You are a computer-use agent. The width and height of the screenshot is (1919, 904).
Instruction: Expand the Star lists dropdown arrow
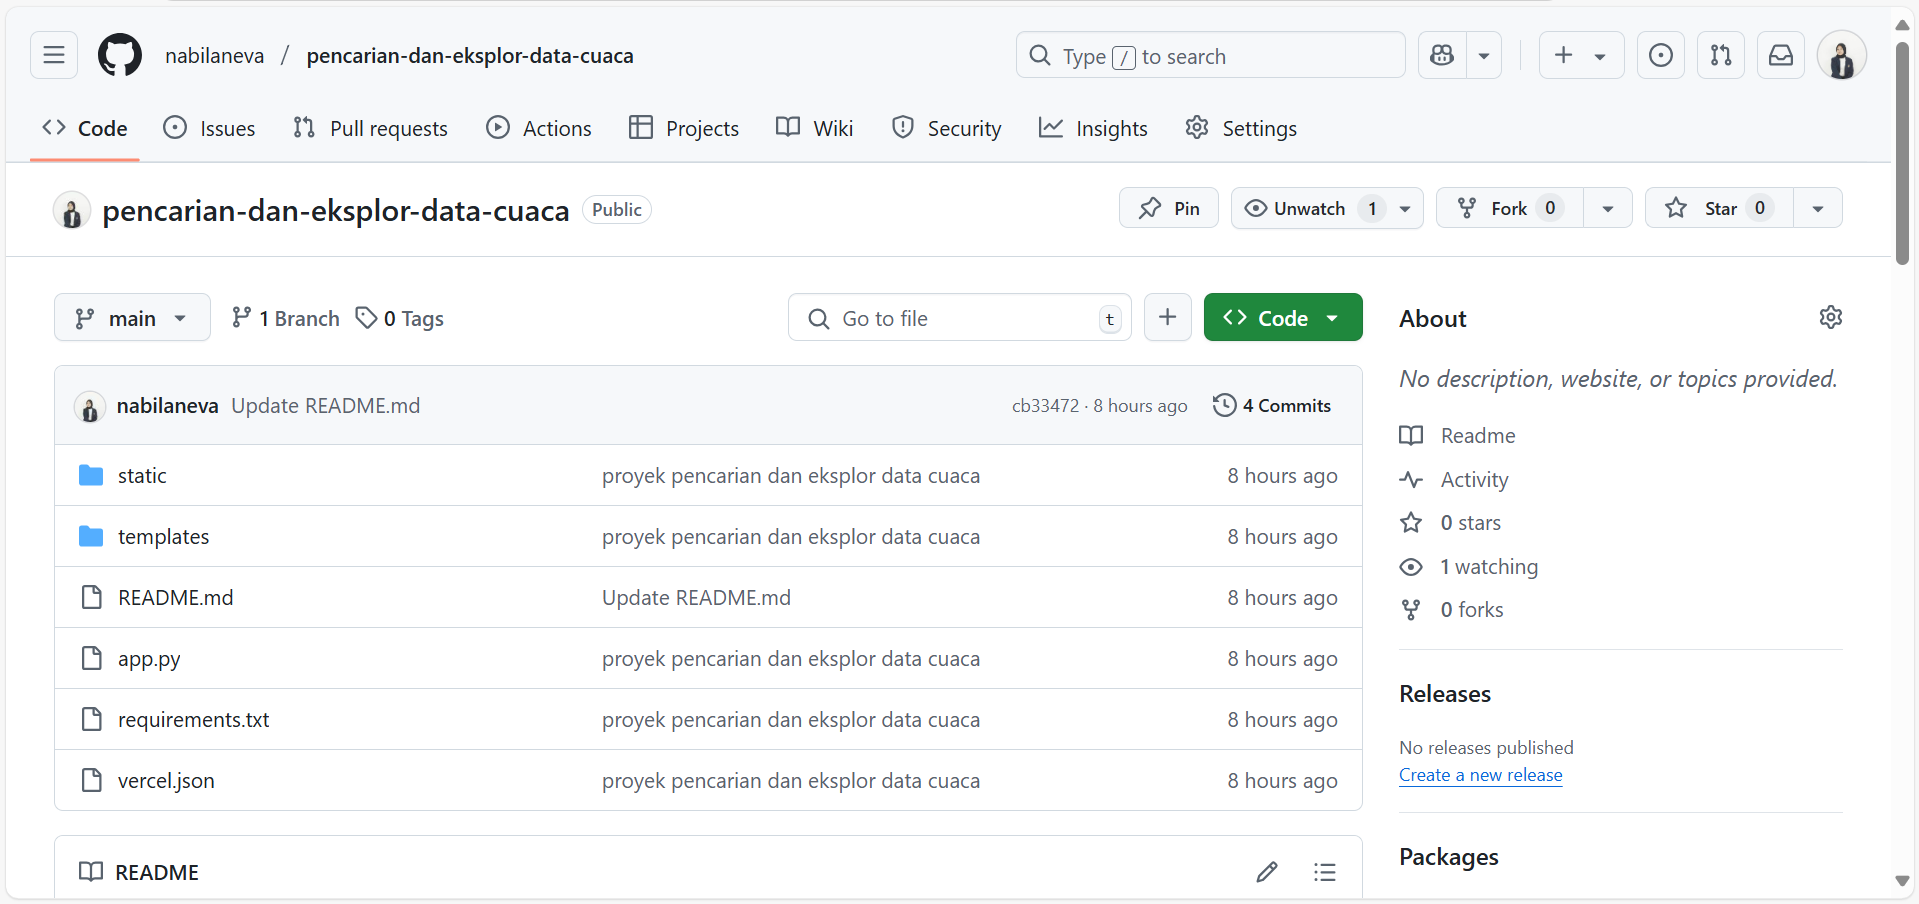pyautogui.click(x=1818, y=208)
